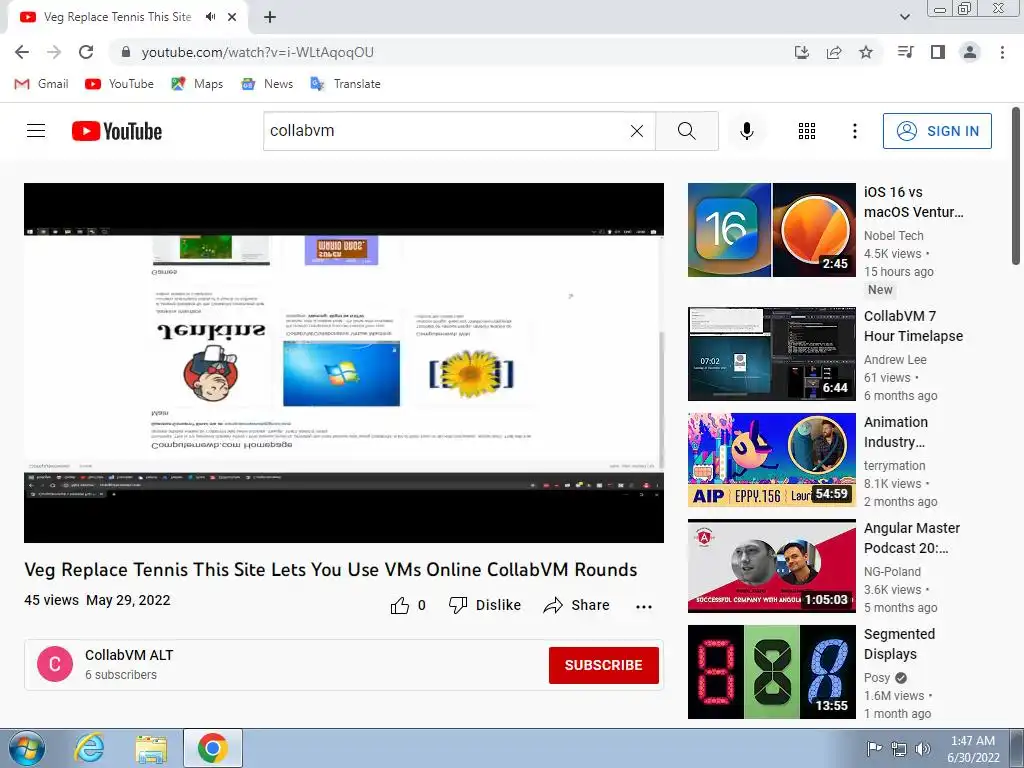Open the CollabVM ALT channel avatar
1024x768 pixels.
pos(55,664)
